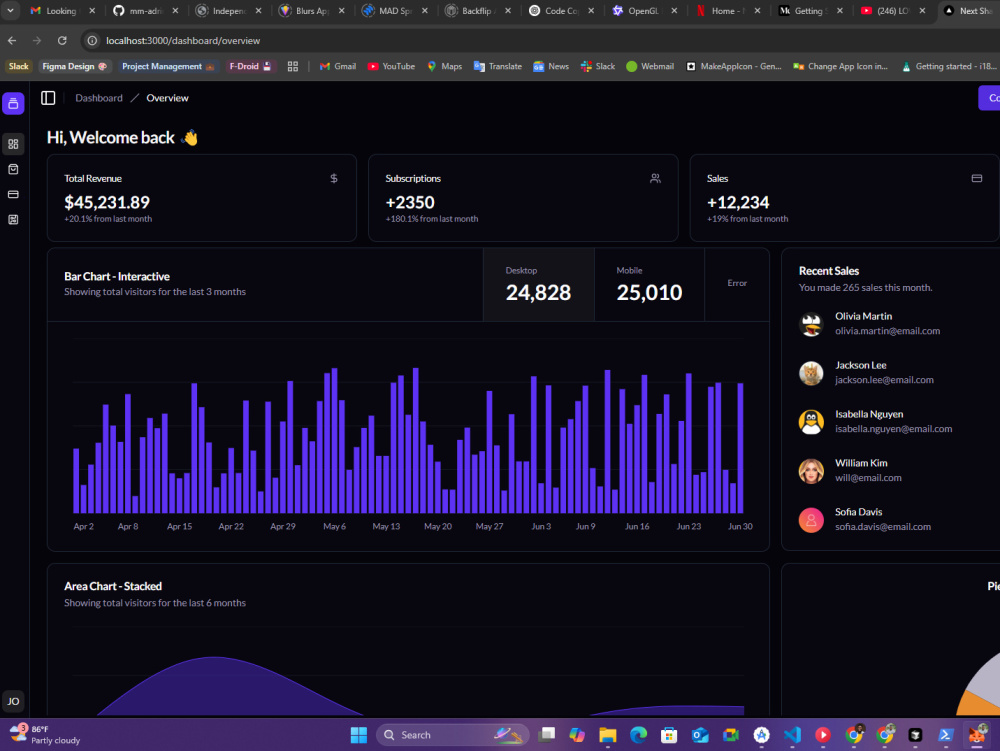Switch to the Blurs App browser tab

point(311,10)
